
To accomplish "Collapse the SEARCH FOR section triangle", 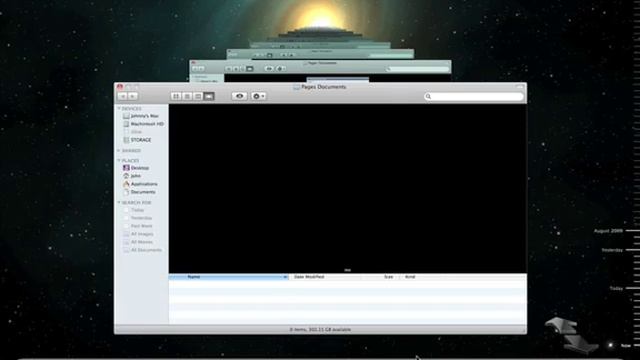I will [119, 202].
